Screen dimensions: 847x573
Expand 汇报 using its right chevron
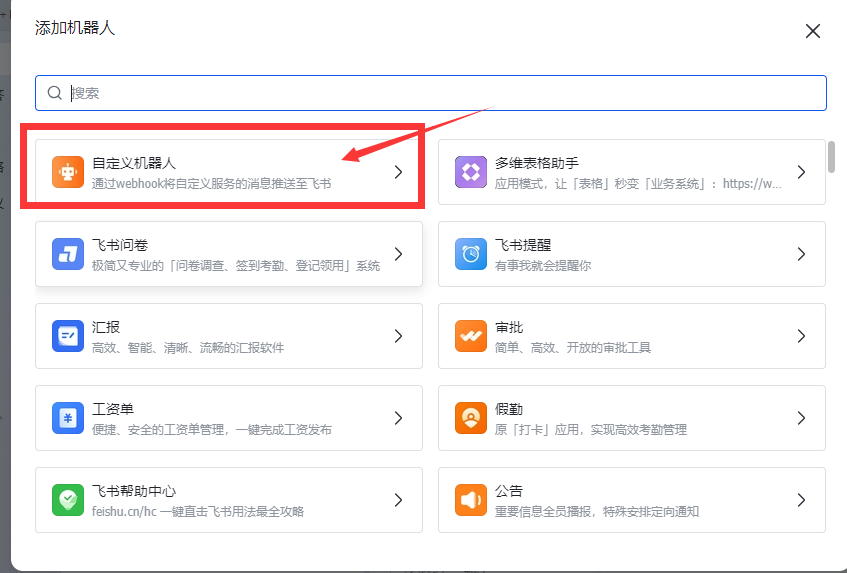[399, 336]
